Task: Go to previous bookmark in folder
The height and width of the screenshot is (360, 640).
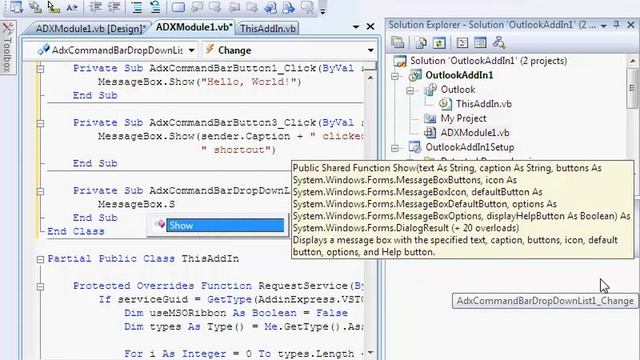Action: coord(234,7)
